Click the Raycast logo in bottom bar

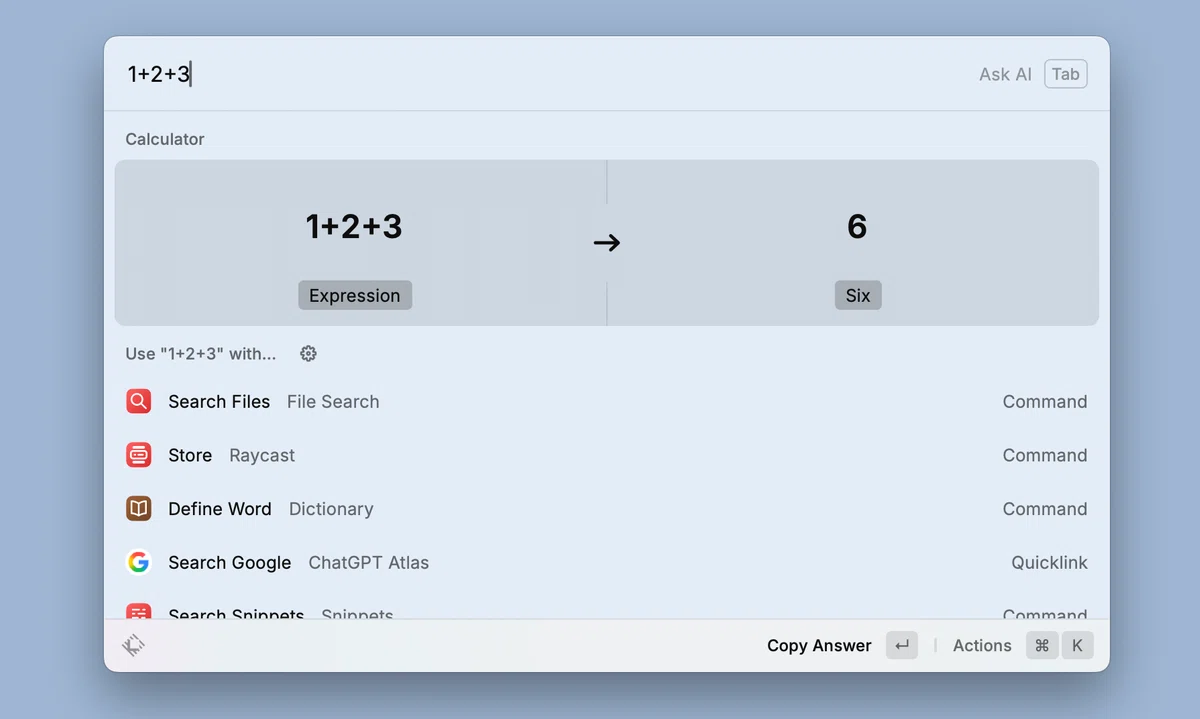click(x=133, y=646)
